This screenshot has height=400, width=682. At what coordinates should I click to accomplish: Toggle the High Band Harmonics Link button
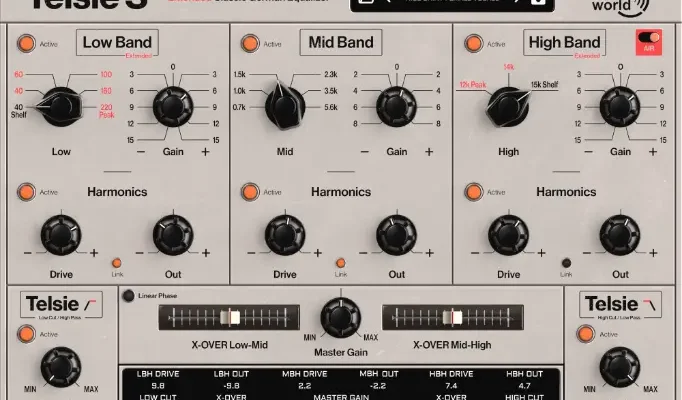click(x=565, y=263)
